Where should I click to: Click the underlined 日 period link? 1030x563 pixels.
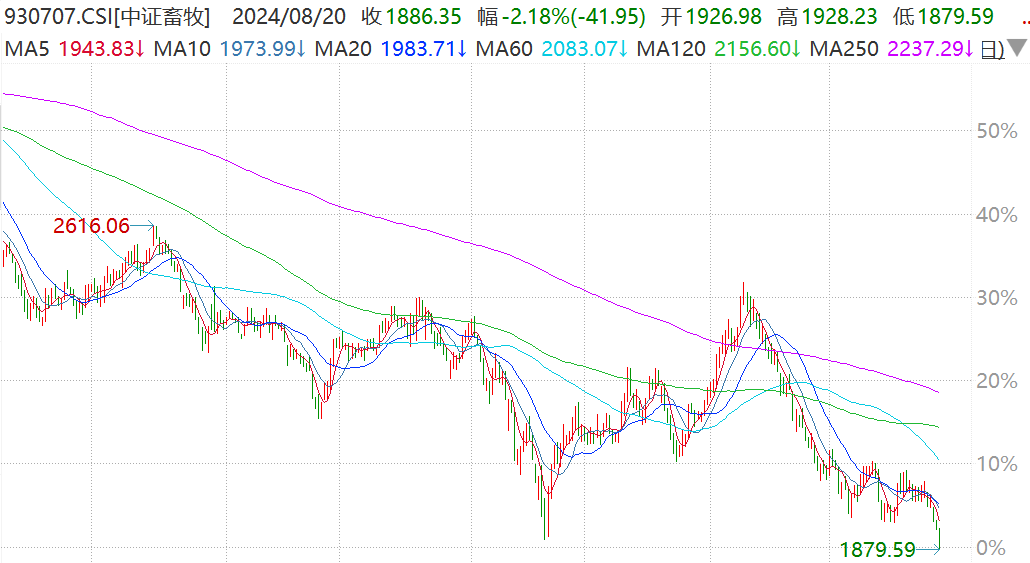click(991, 48)
